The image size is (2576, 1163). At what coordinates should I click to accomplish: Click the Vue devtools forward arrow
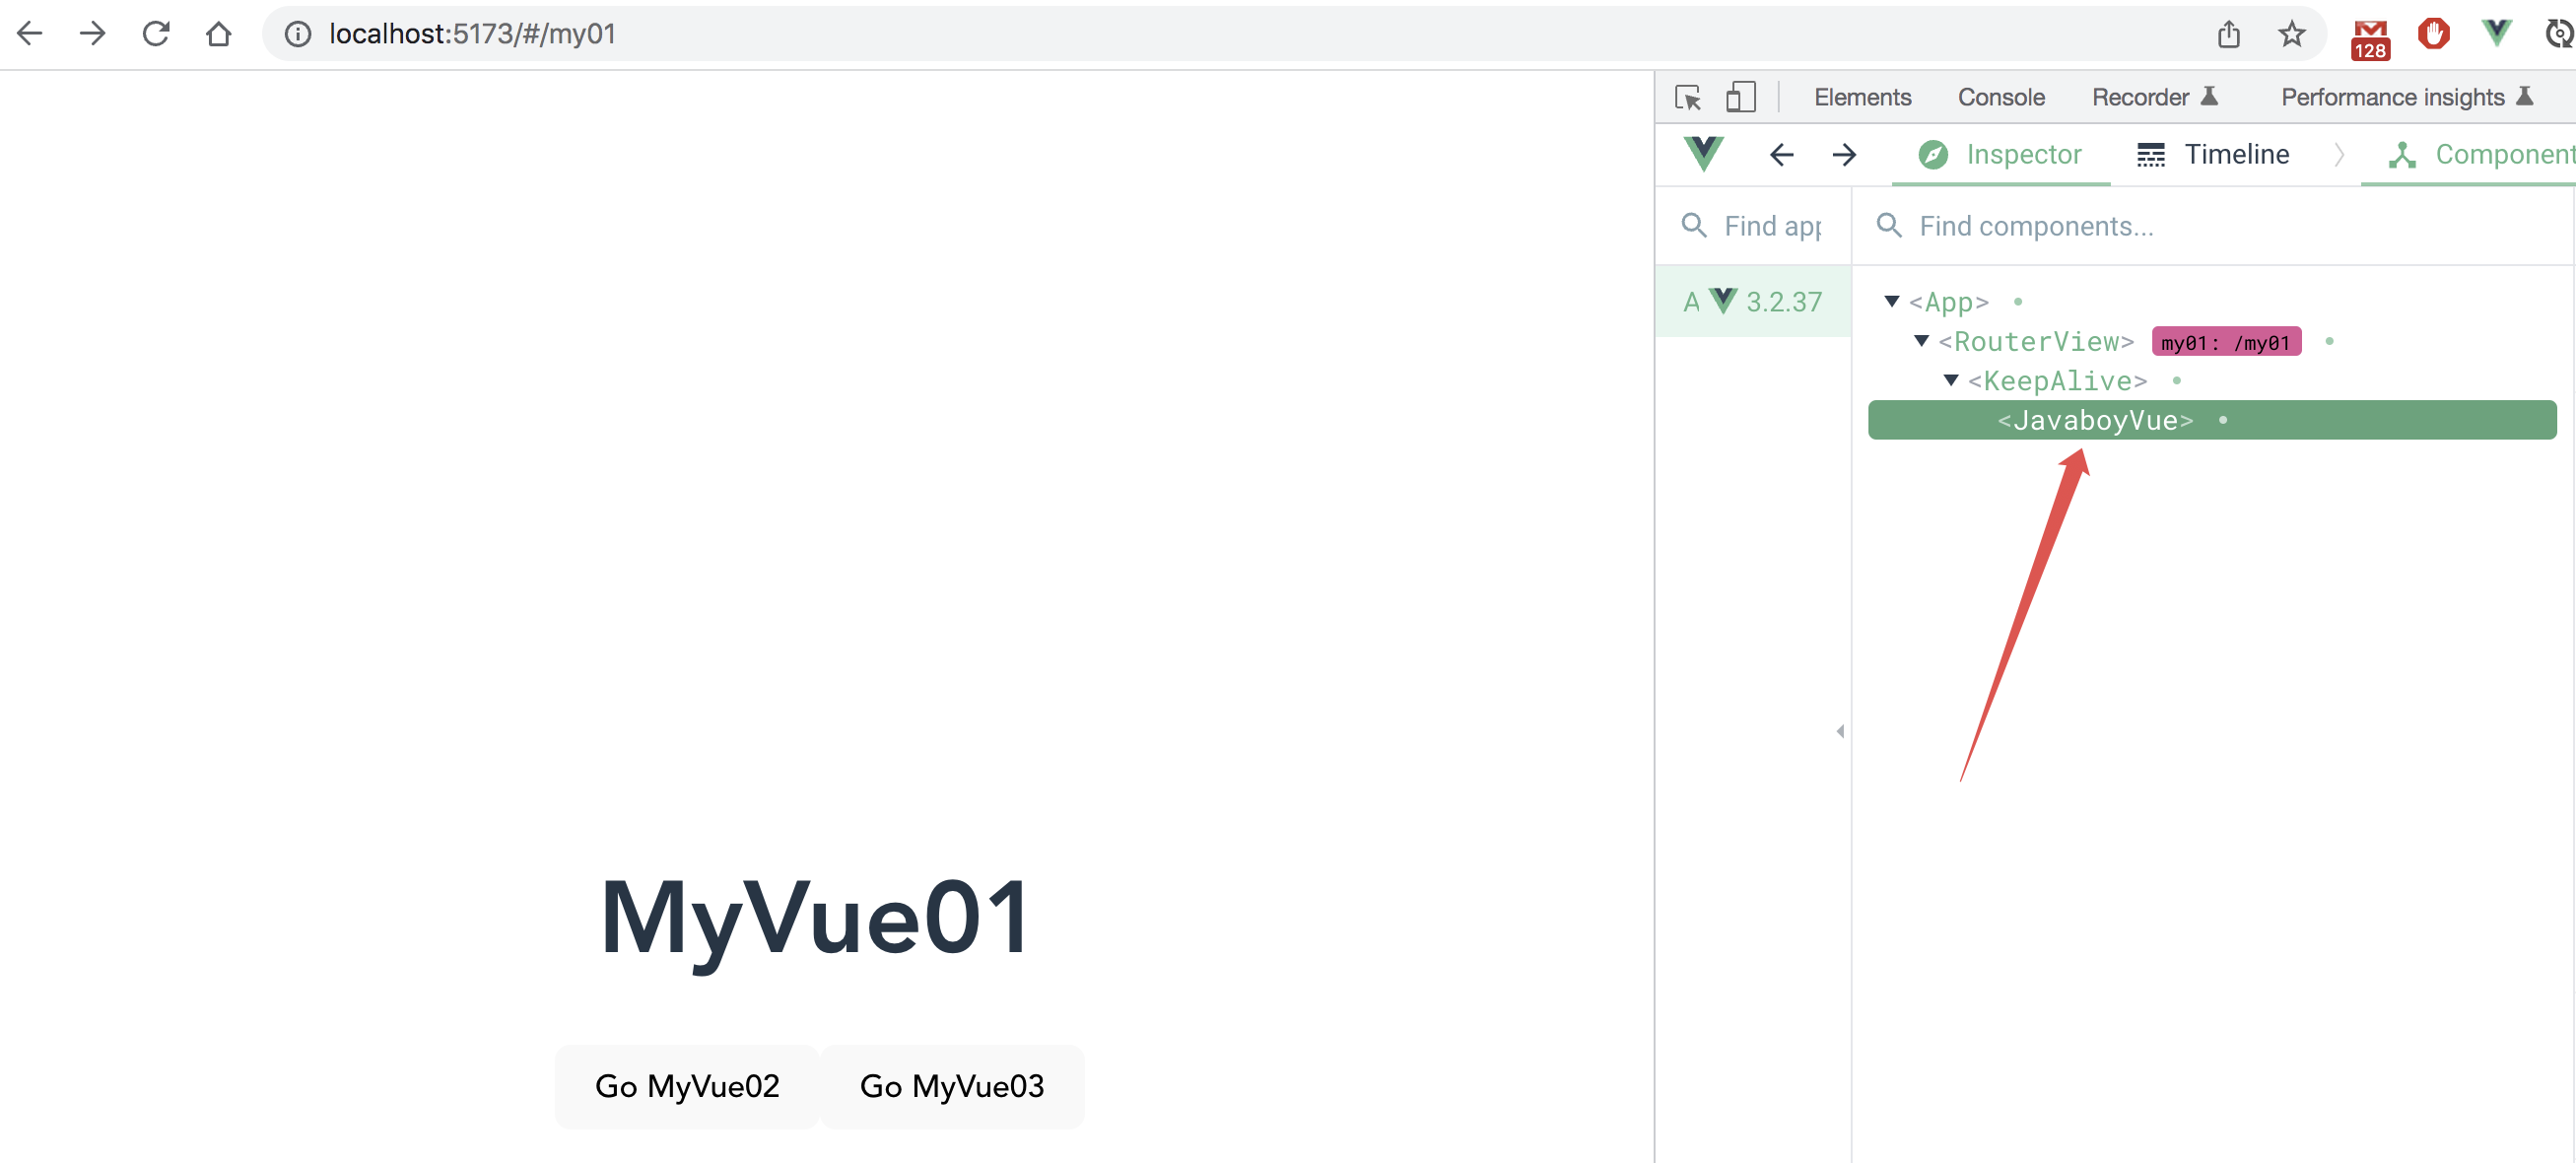click(1844, 155)
